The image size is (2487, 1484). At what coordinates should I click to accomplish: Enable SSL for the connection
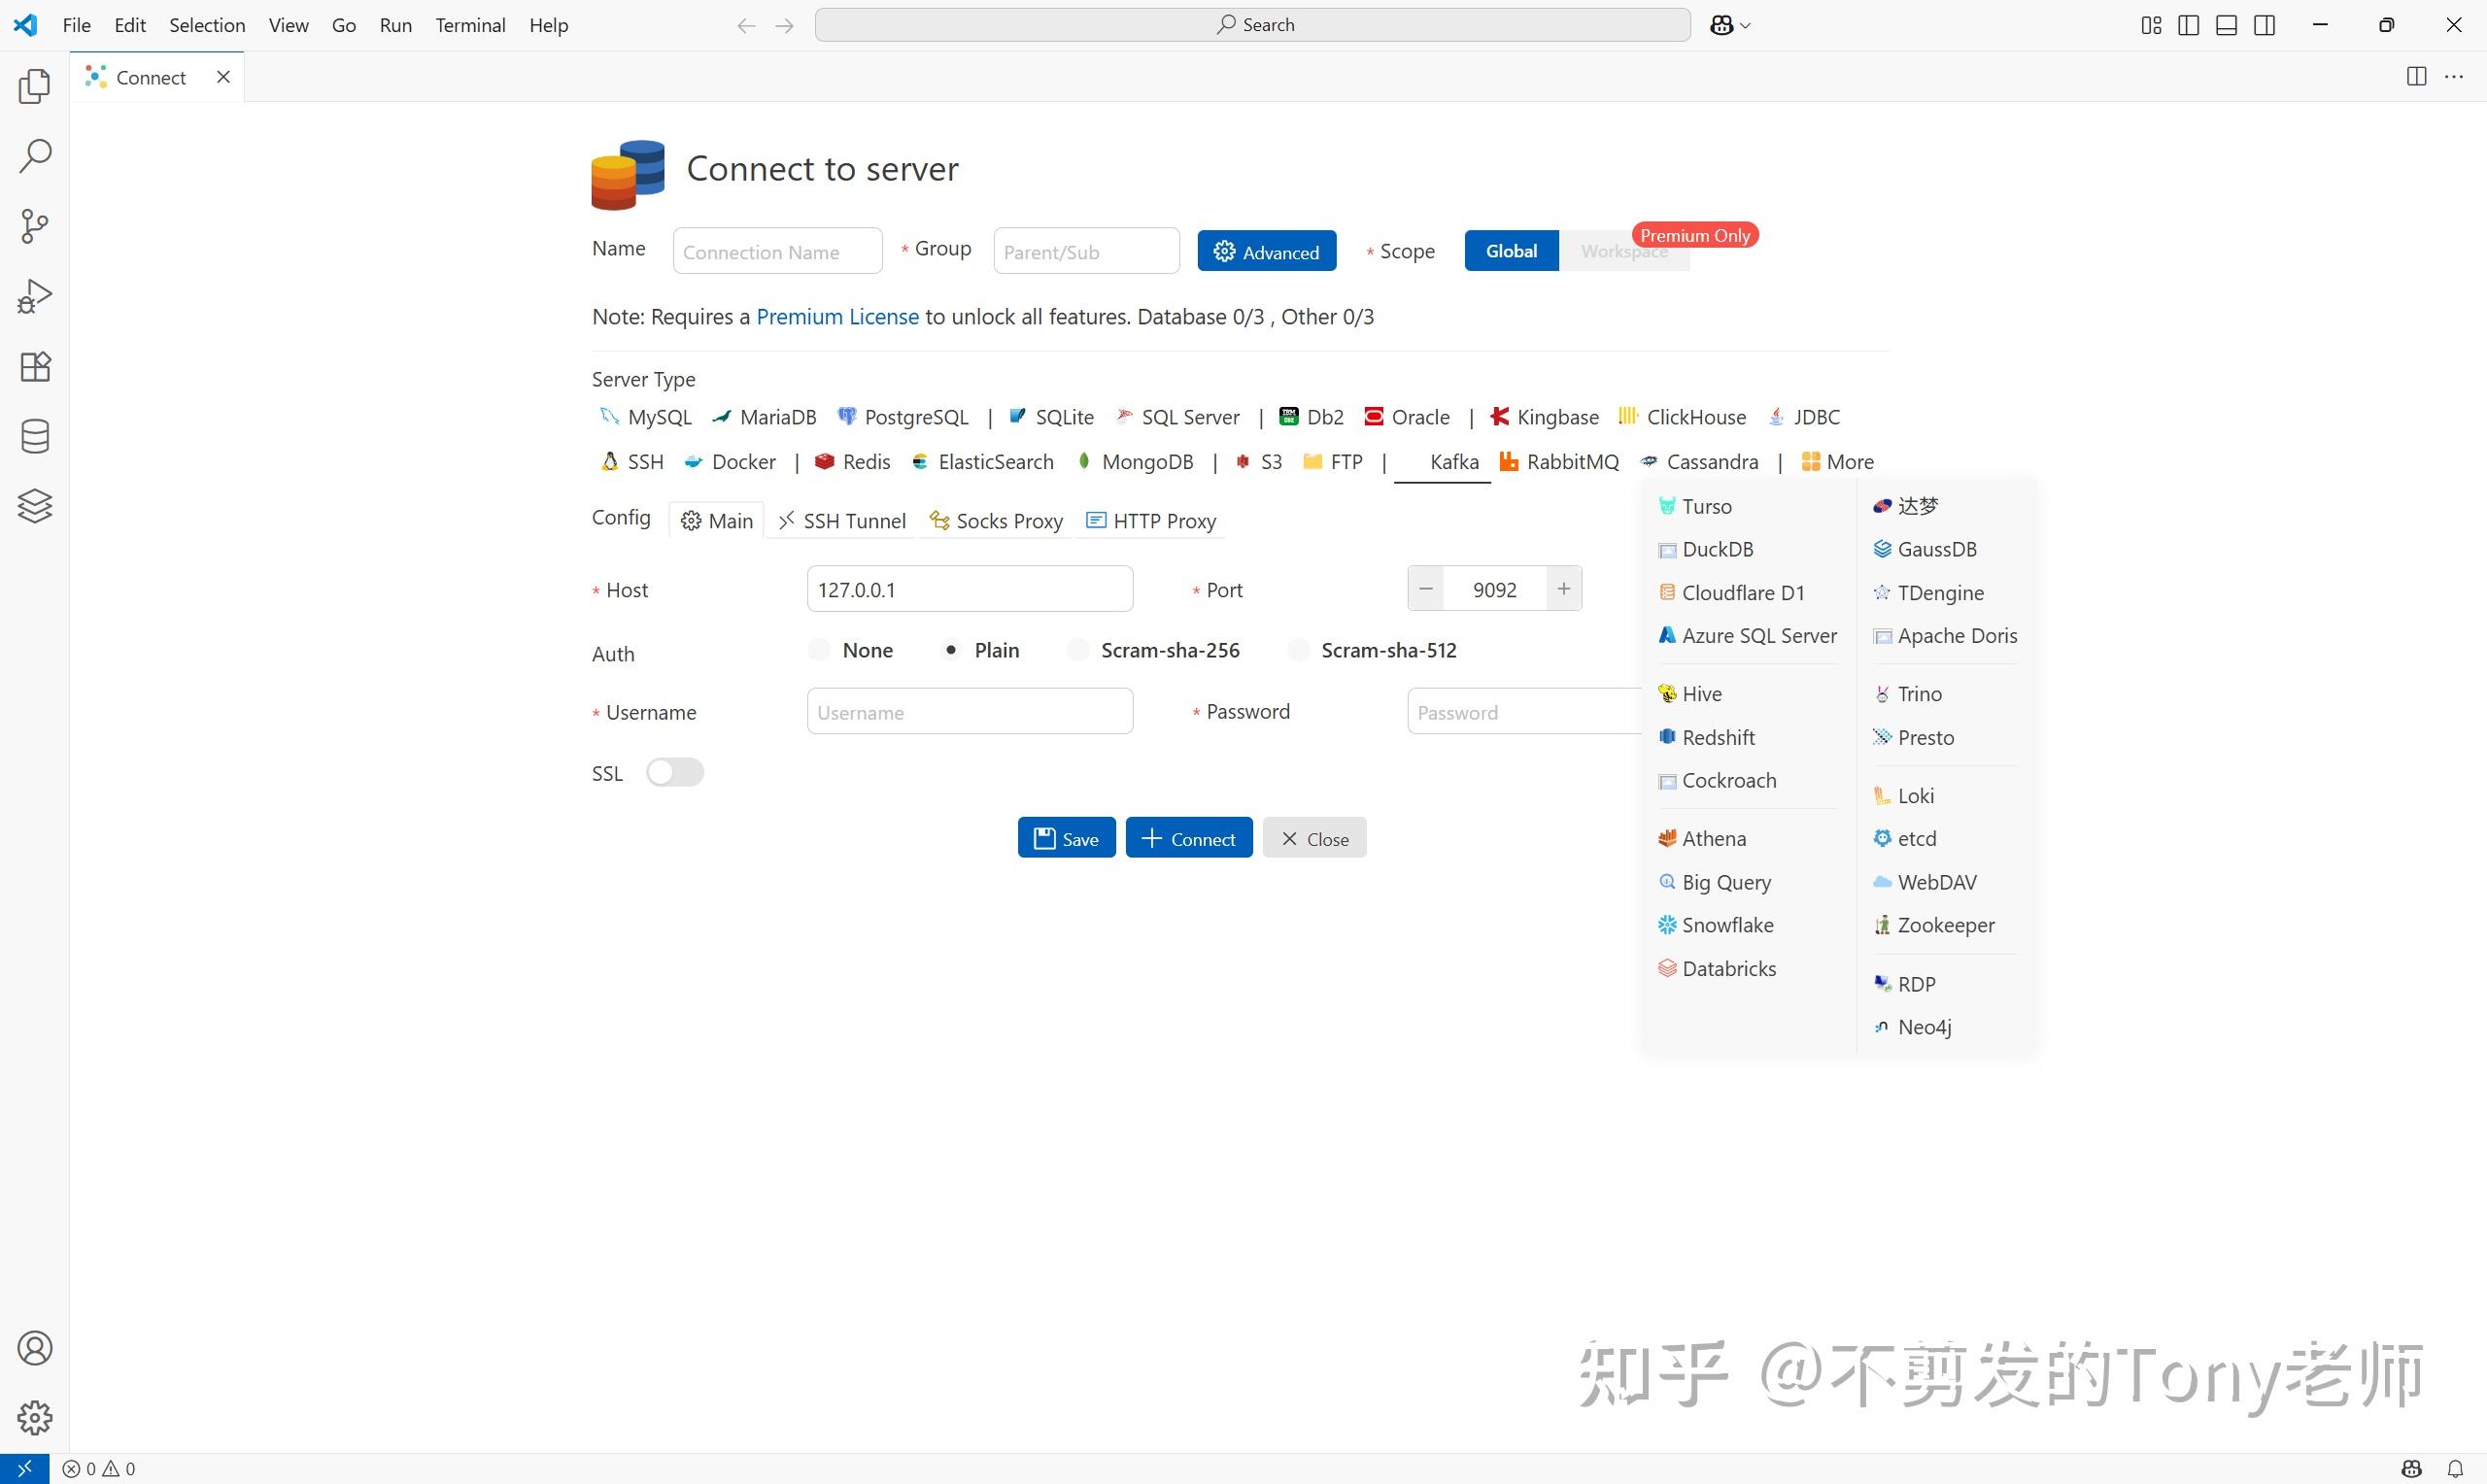click(675, 772)
